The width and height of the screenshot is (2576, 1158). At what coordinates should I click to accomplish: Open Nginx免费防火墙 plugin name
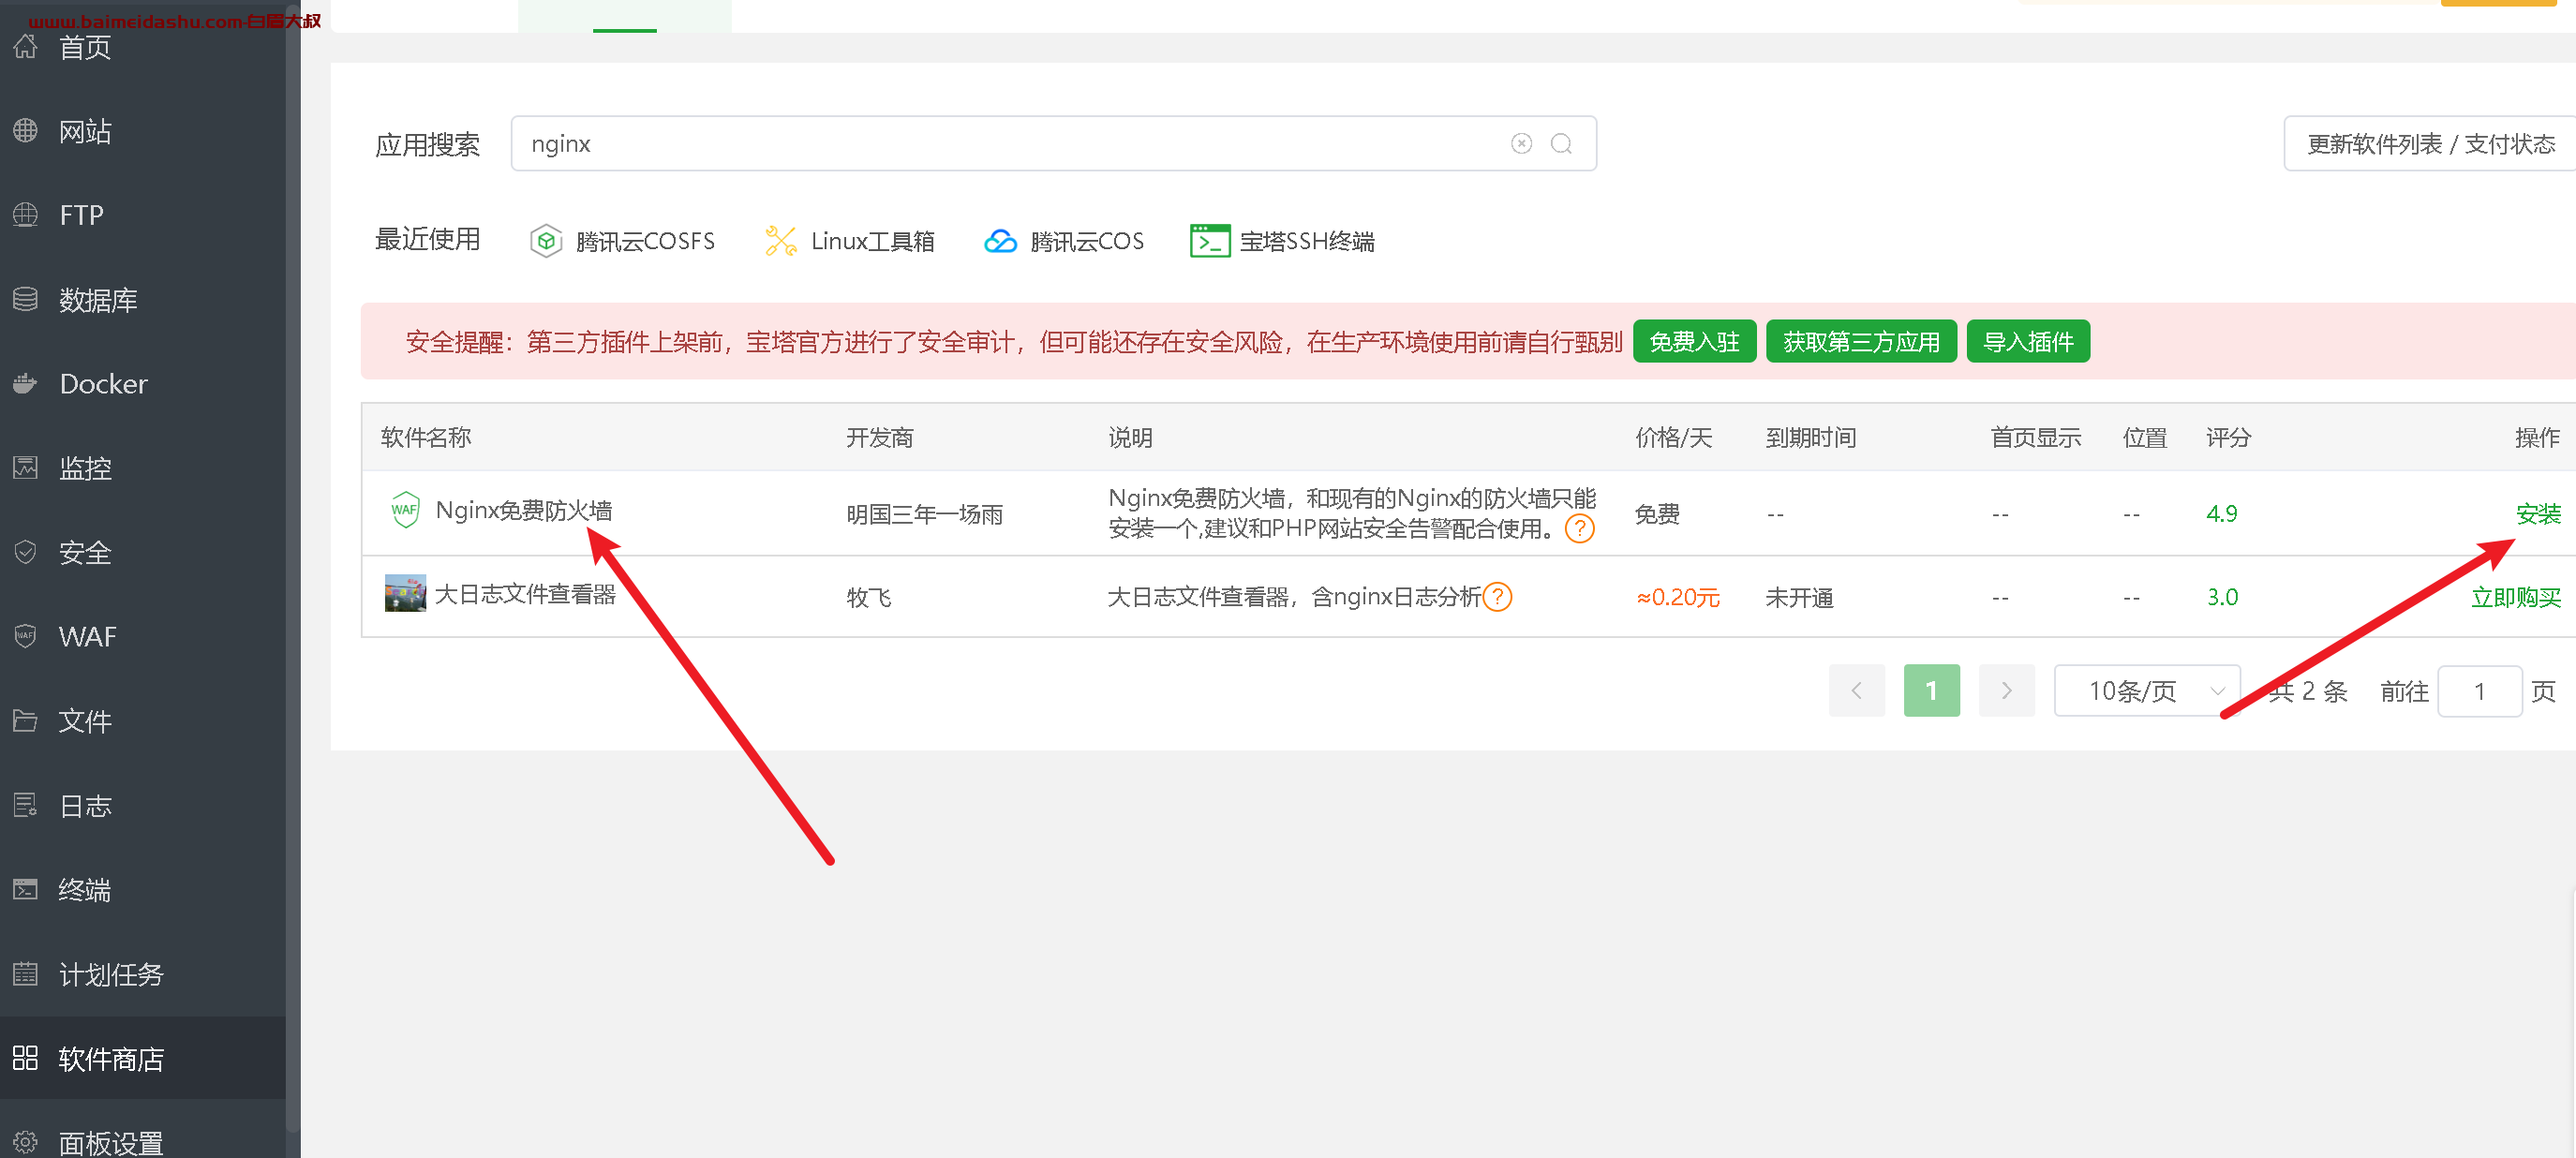[x=523, y=510]
